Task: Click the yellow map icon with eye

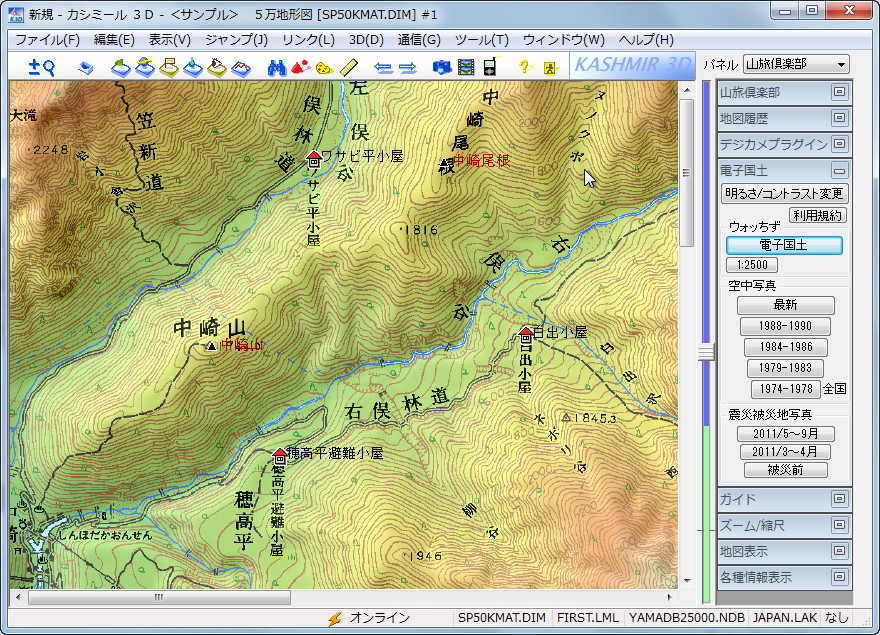Action: click(x=217, y=67)
